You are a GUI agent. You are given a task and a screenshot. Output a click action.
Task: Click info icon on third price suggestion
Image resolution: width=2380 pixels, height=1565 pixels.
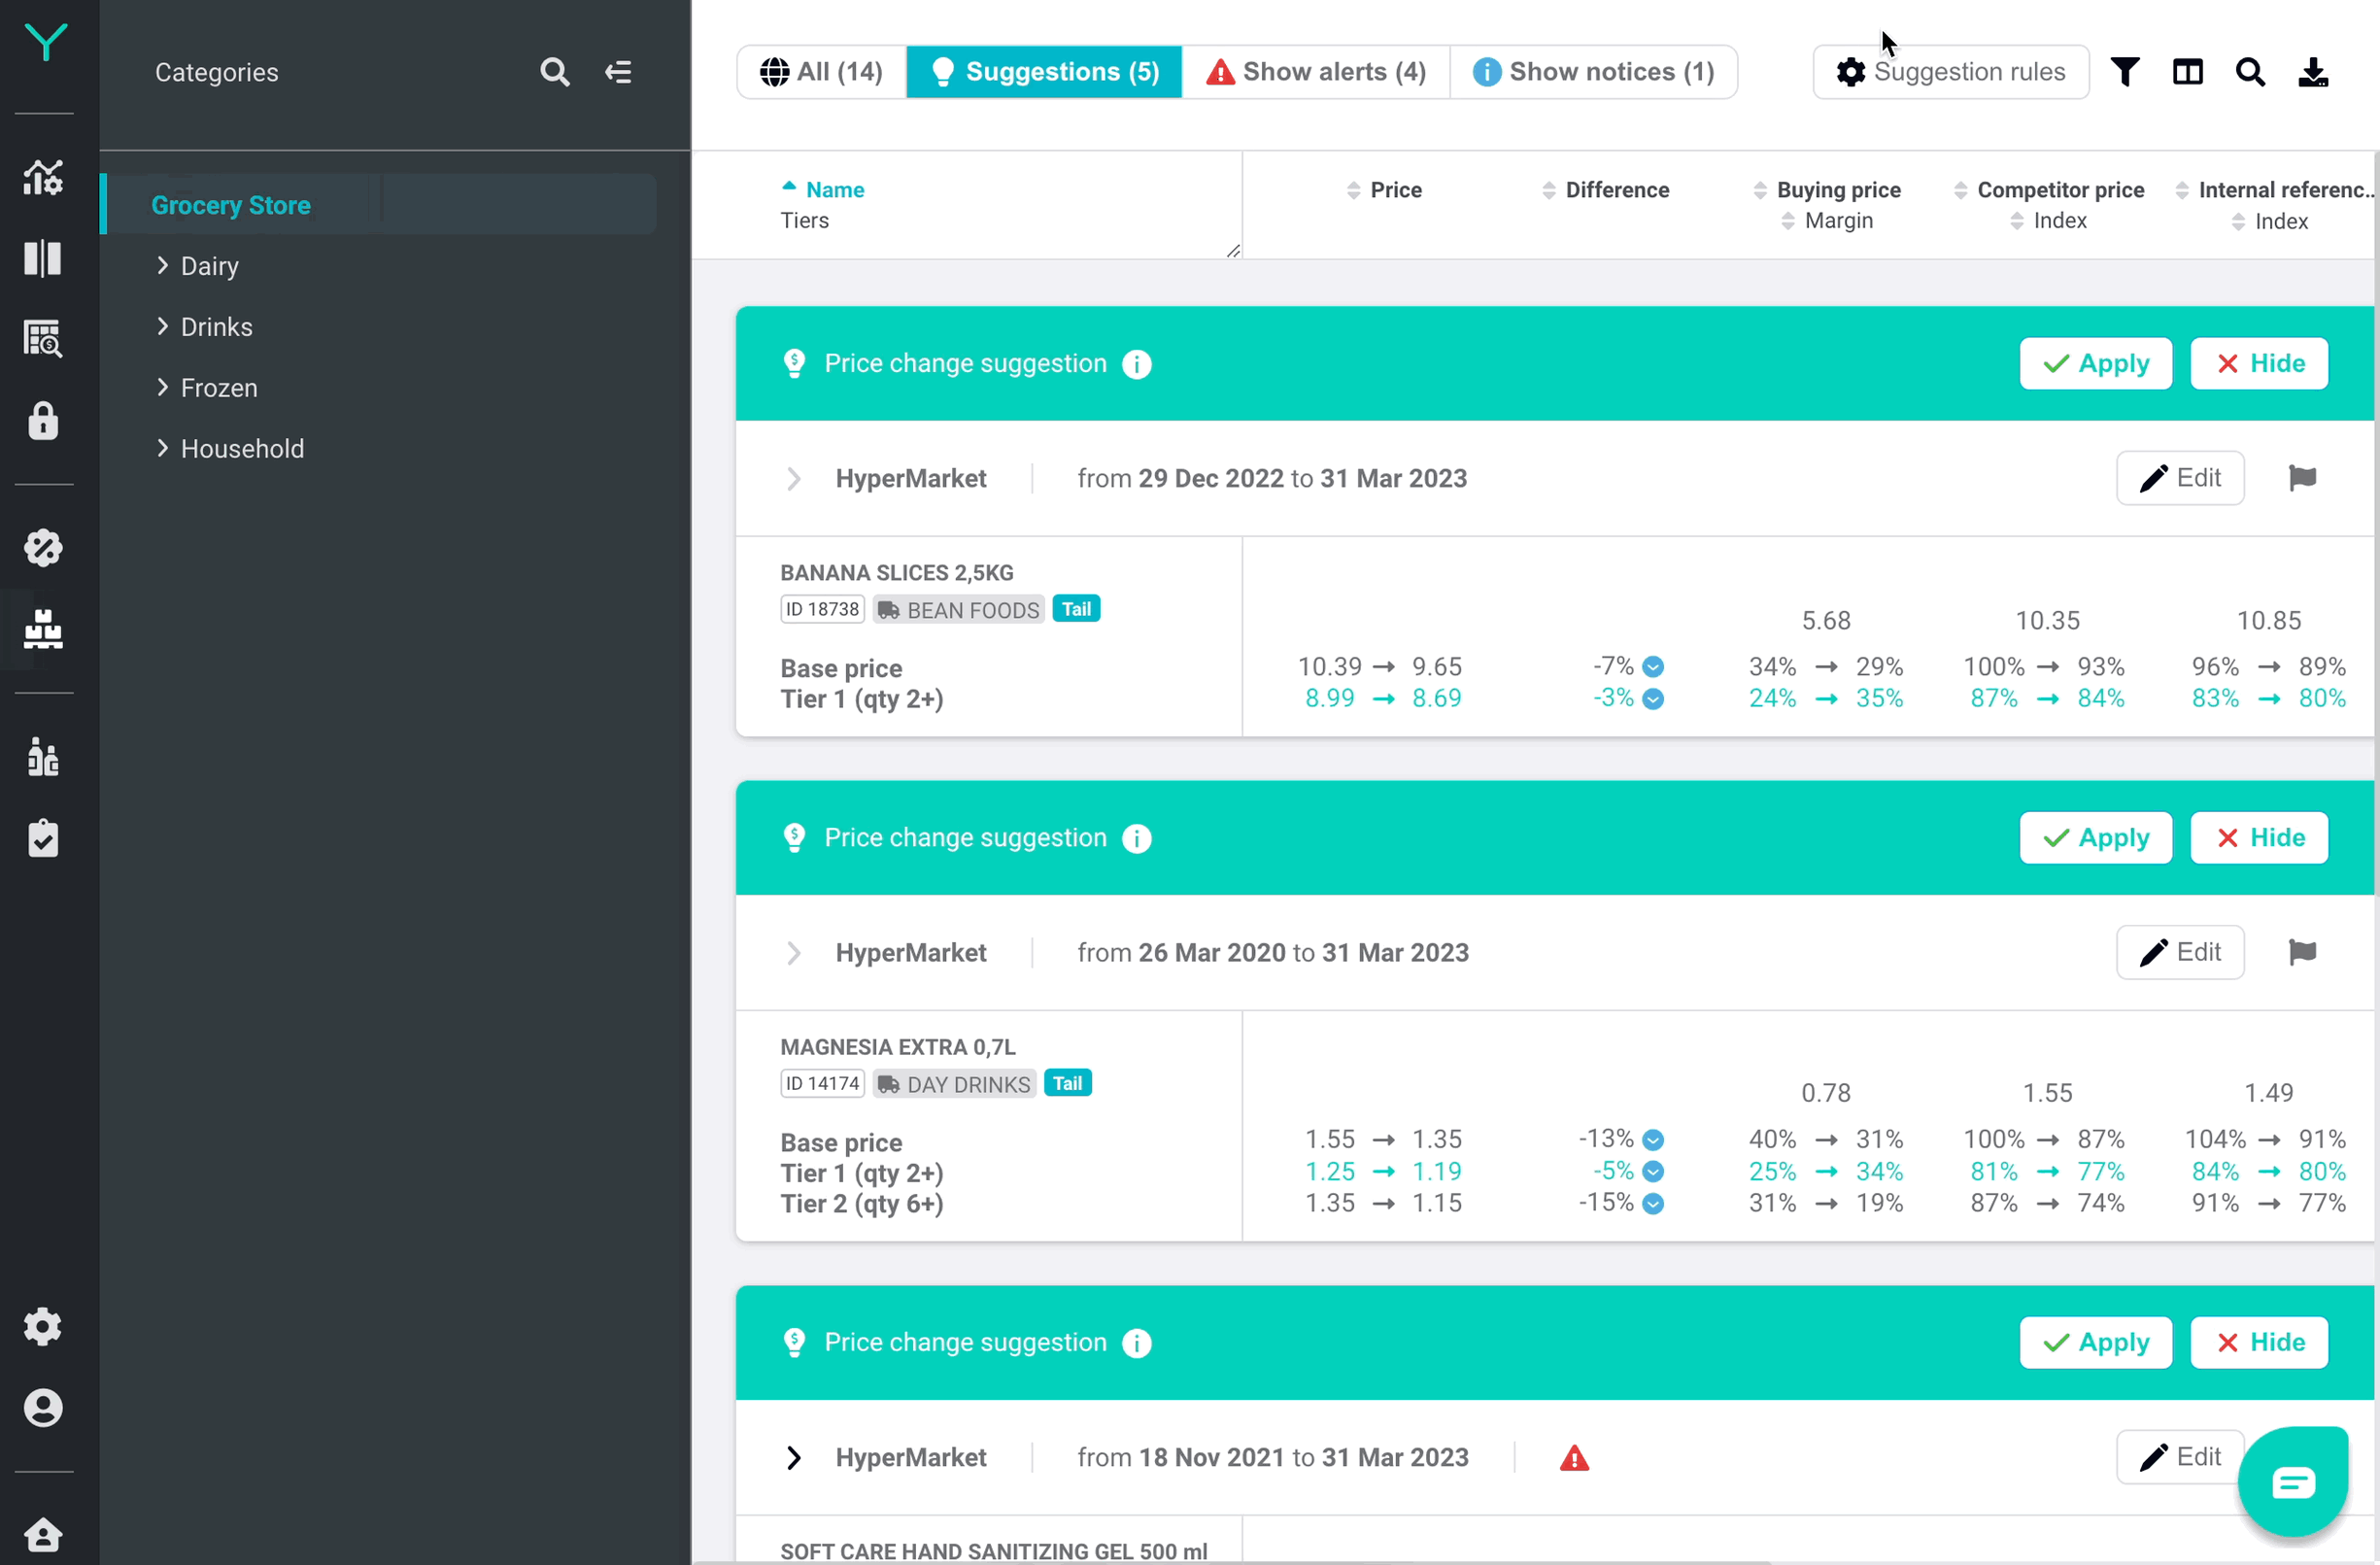(x=1137, y=1343)
